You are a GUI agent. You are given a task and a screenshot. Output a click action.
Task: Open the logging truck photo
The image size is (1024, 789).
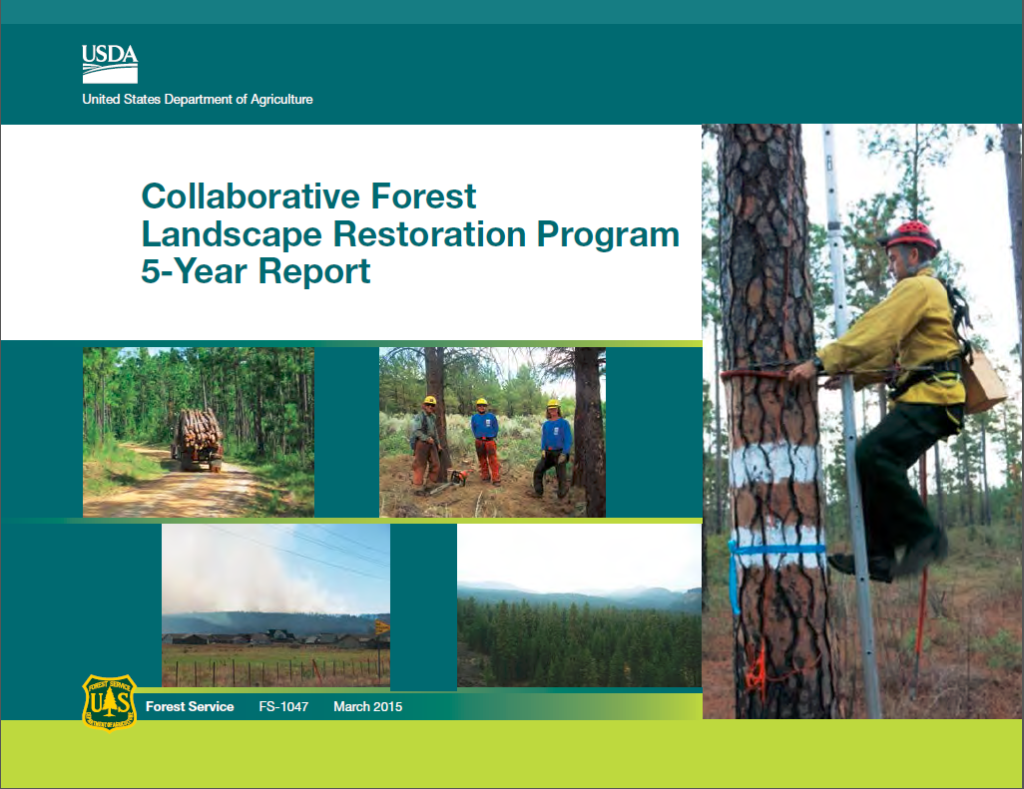[199, 432]
